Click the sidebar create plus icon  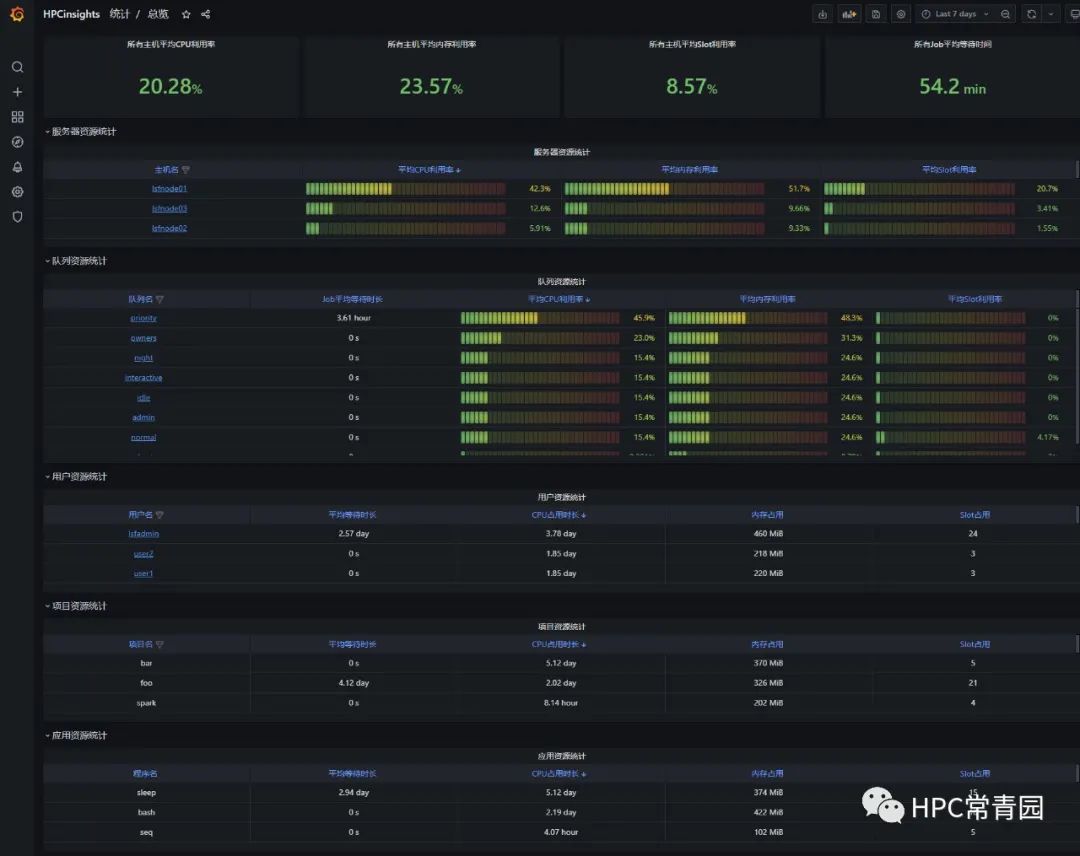17,92
